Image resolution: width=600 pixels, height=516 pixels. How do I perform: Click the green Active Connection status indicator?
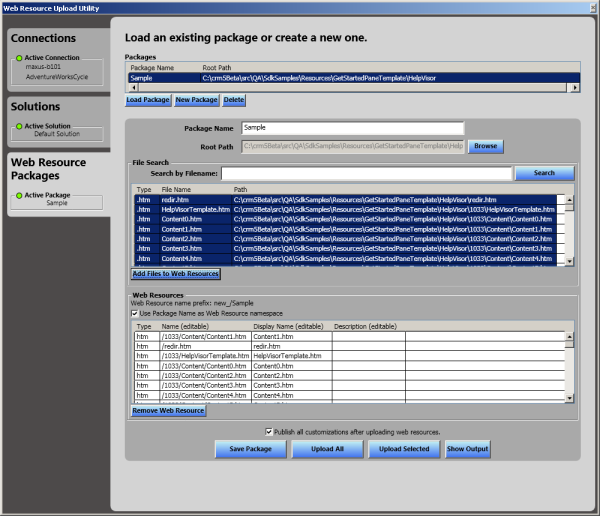[x=19, y=57]
